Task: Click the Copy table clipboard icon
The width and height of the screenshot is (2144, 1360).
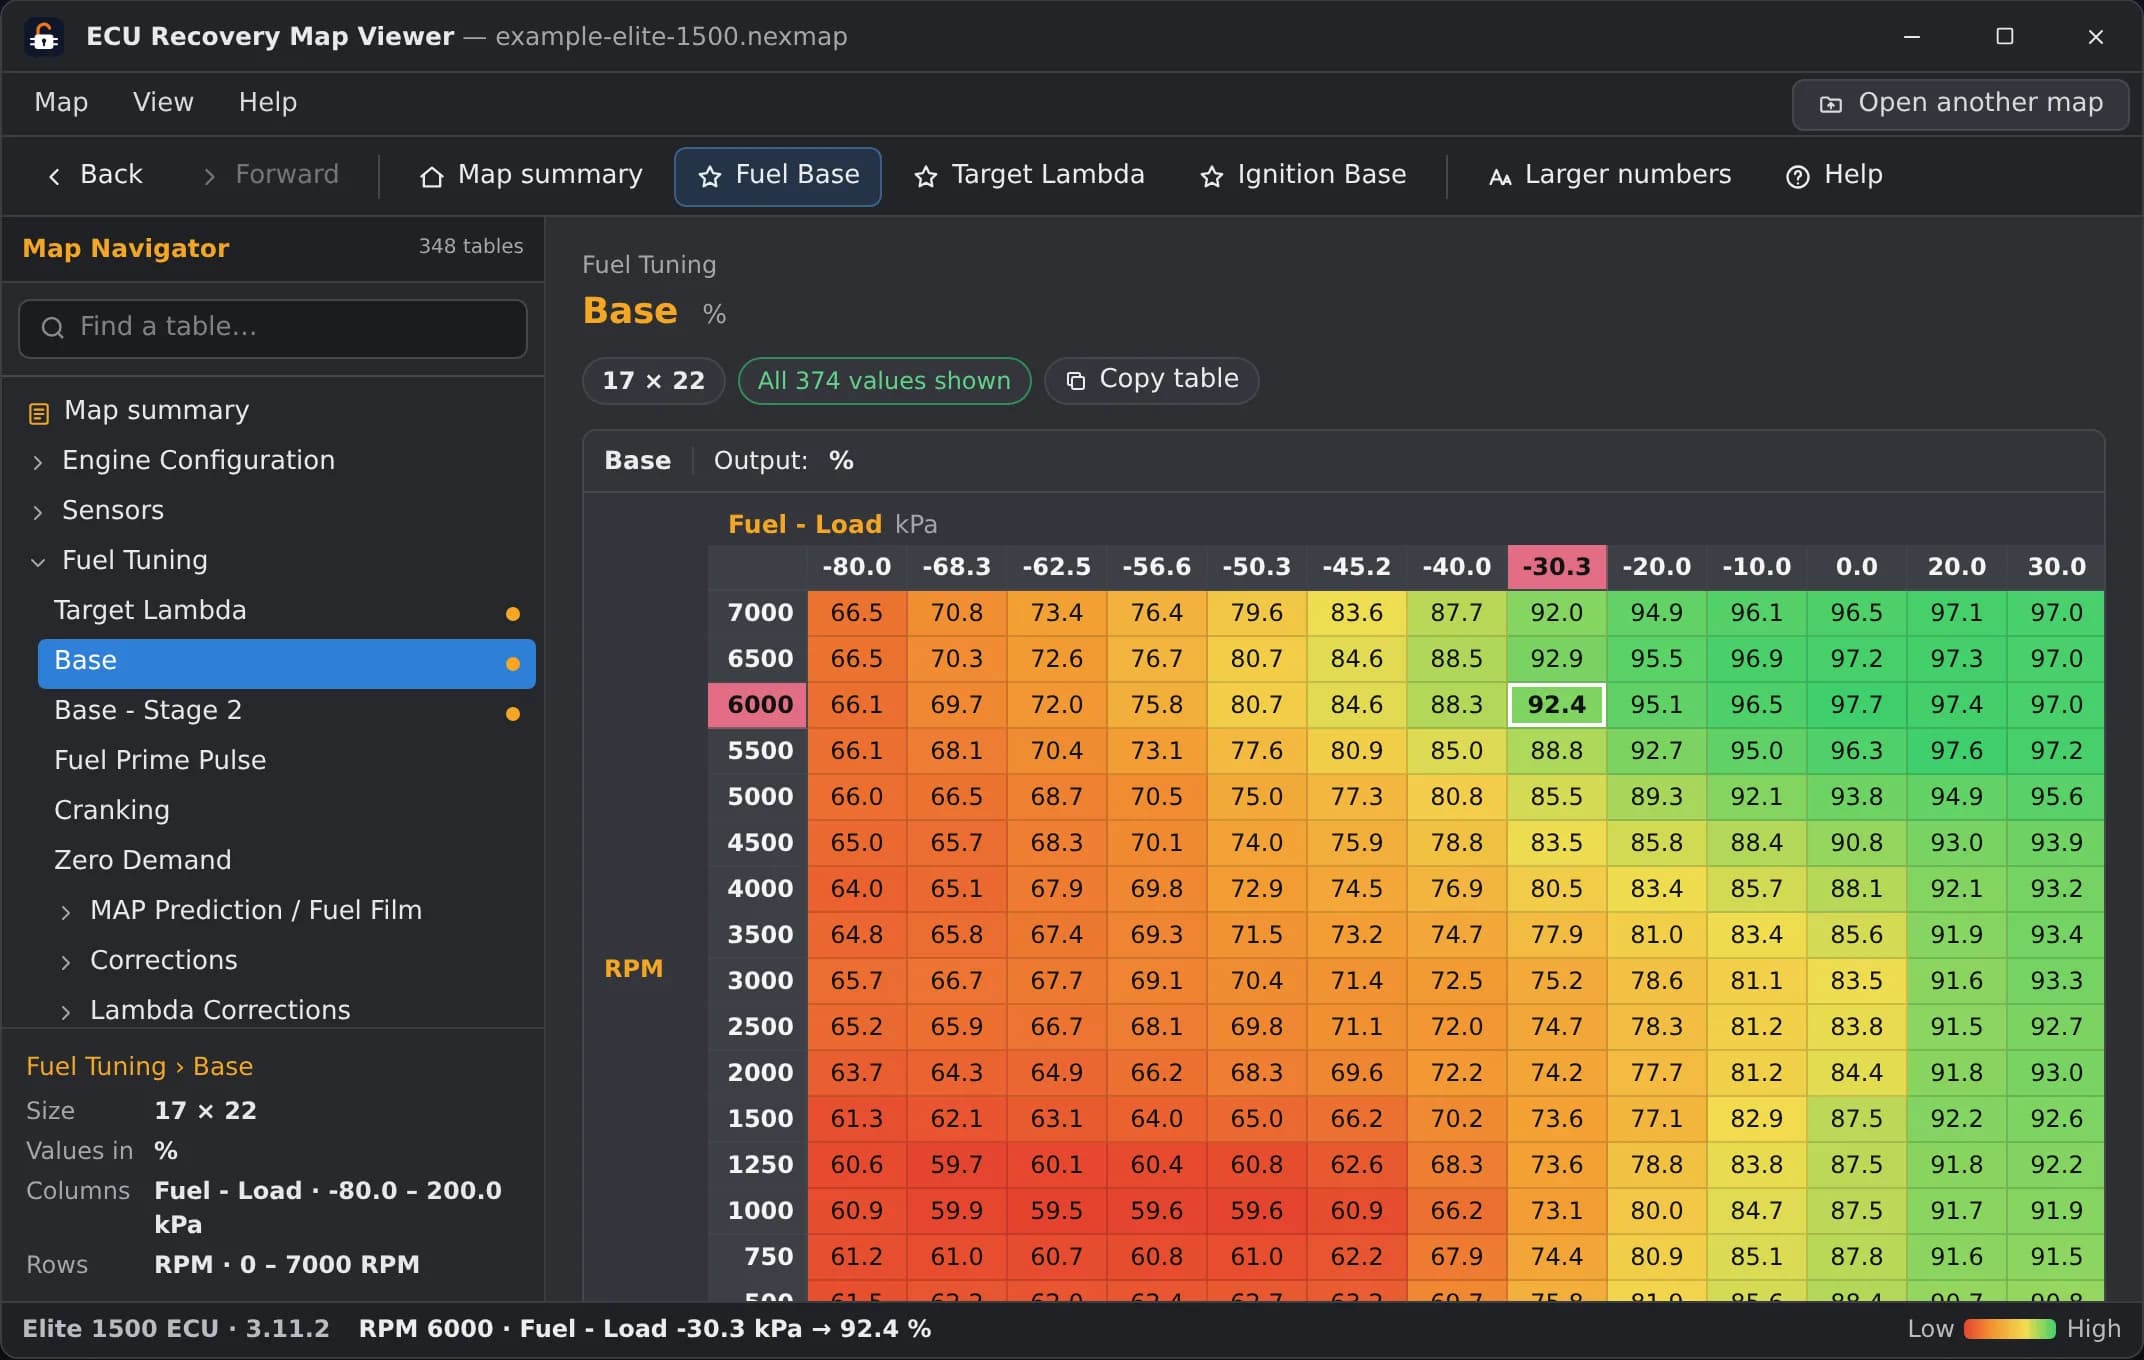Action: tap(1076, 381)
